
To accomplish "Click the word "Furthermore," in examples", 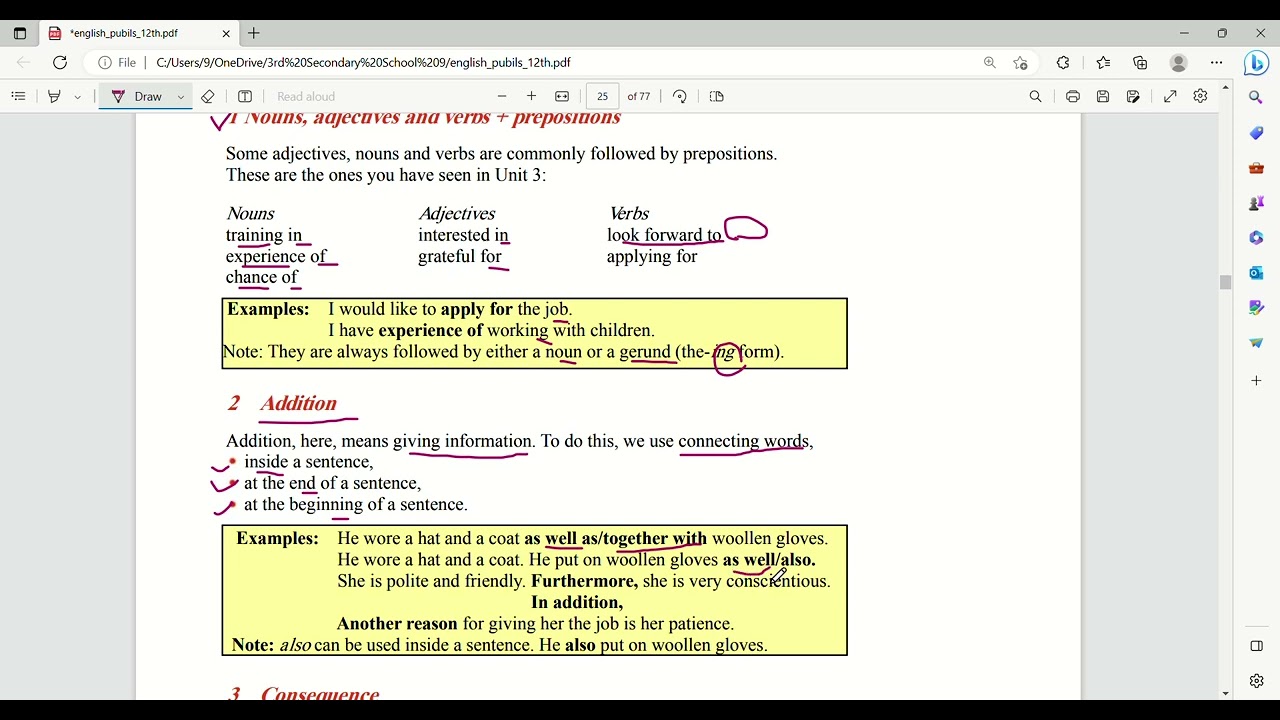I will 584,581.
